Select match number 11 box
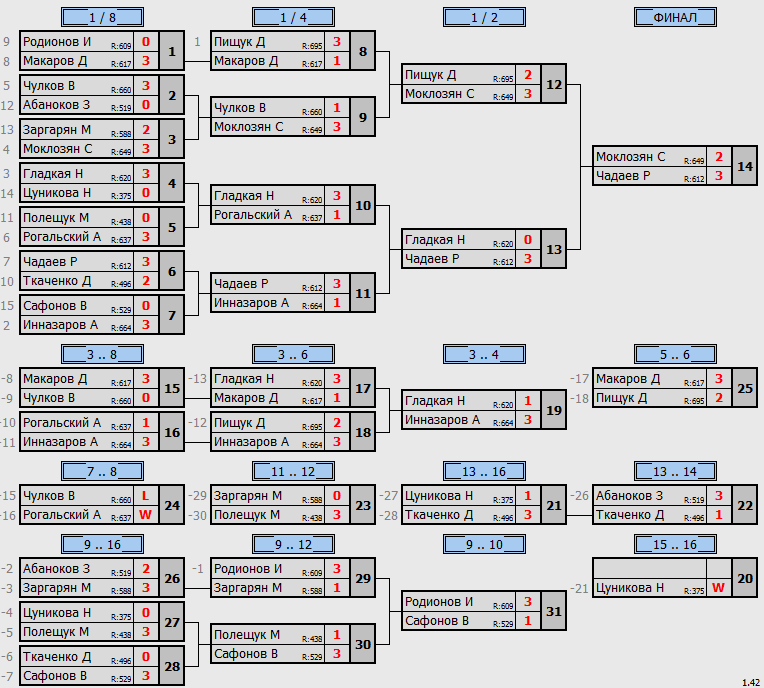The width and height of the screenshot is (764, 688). 363,293
